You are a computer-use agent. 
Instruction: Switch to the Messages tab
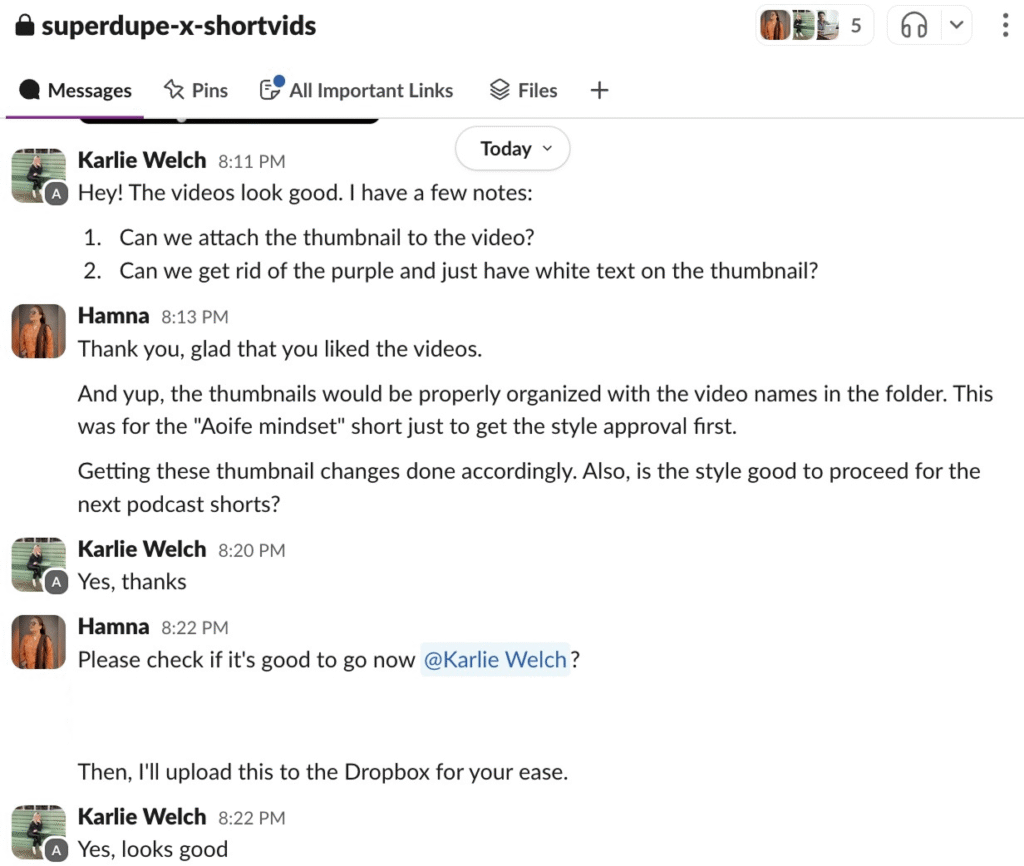(x=76, y=91)
